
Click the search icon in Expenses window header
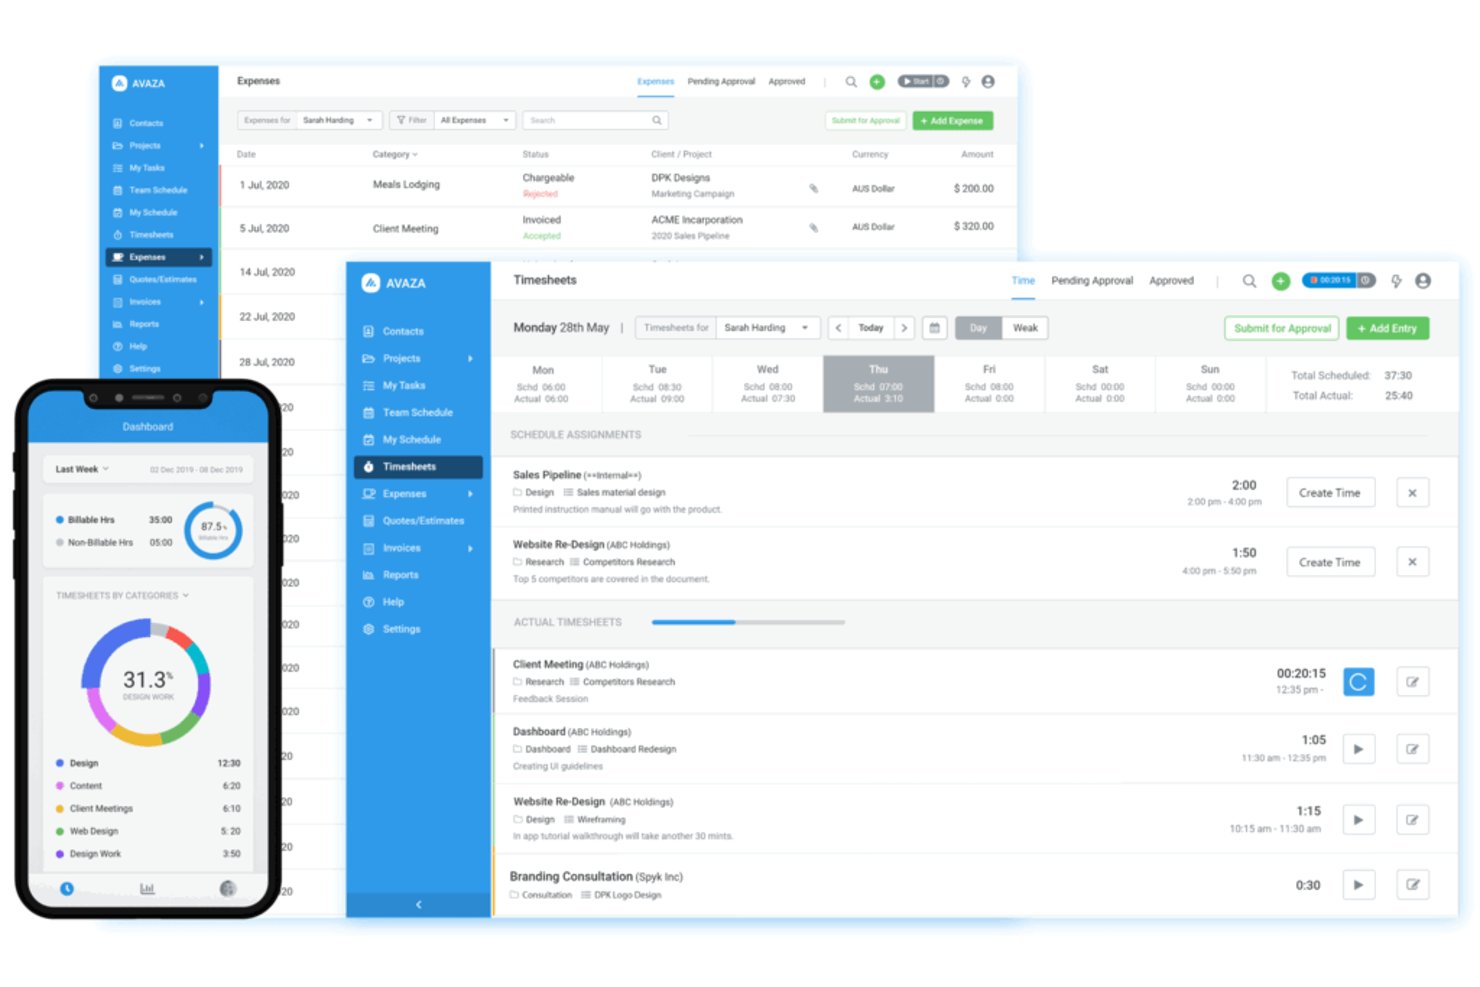coord(851,82)
